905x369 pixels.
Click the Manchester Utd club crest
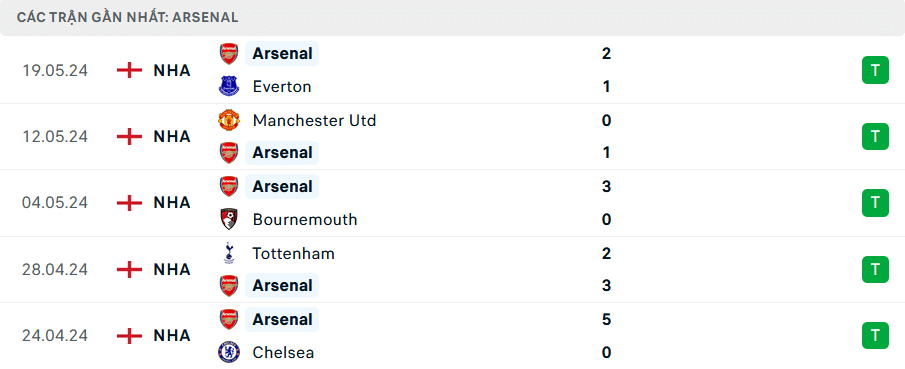tap(229, 120)
